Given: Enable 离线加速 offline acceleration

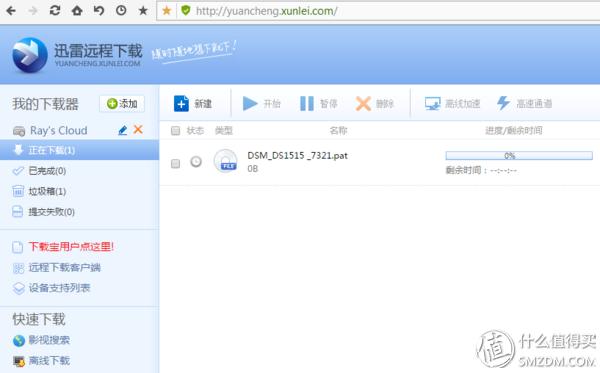Looking at the screenshot, I should pos(452,104).
